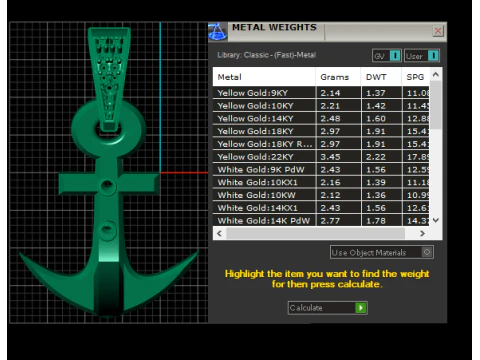The width and height of the screenshot is (480, 360).
Task: Select the White Gold:9K PdW row
Action: point(321,169)
